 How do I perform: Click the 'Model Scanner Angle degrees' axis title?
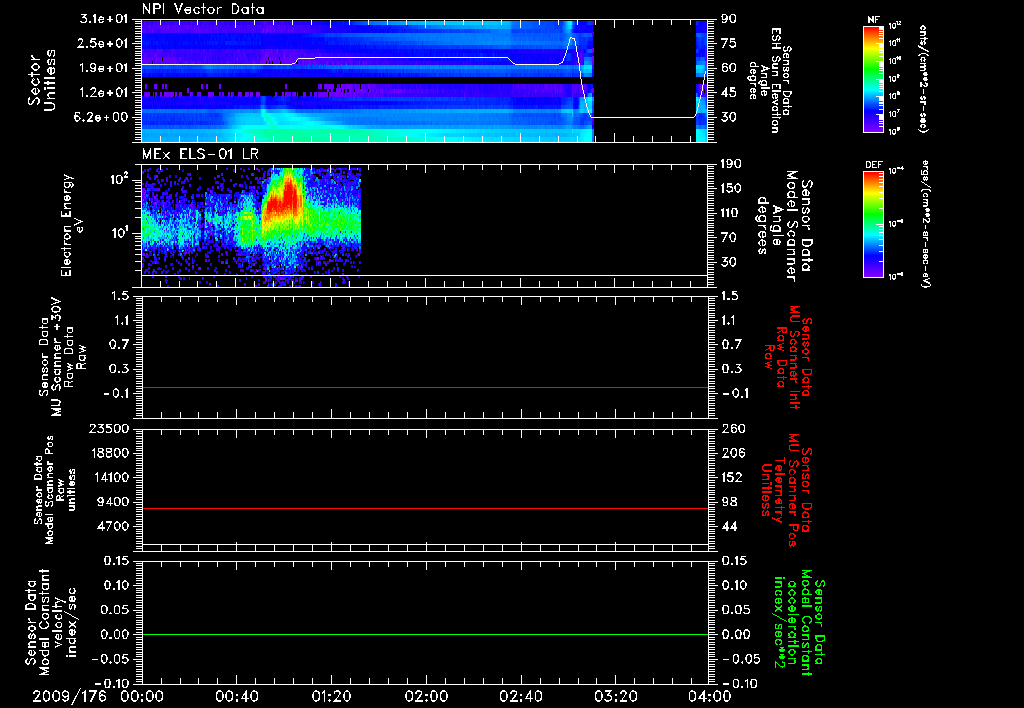click(x=784, y=226)
